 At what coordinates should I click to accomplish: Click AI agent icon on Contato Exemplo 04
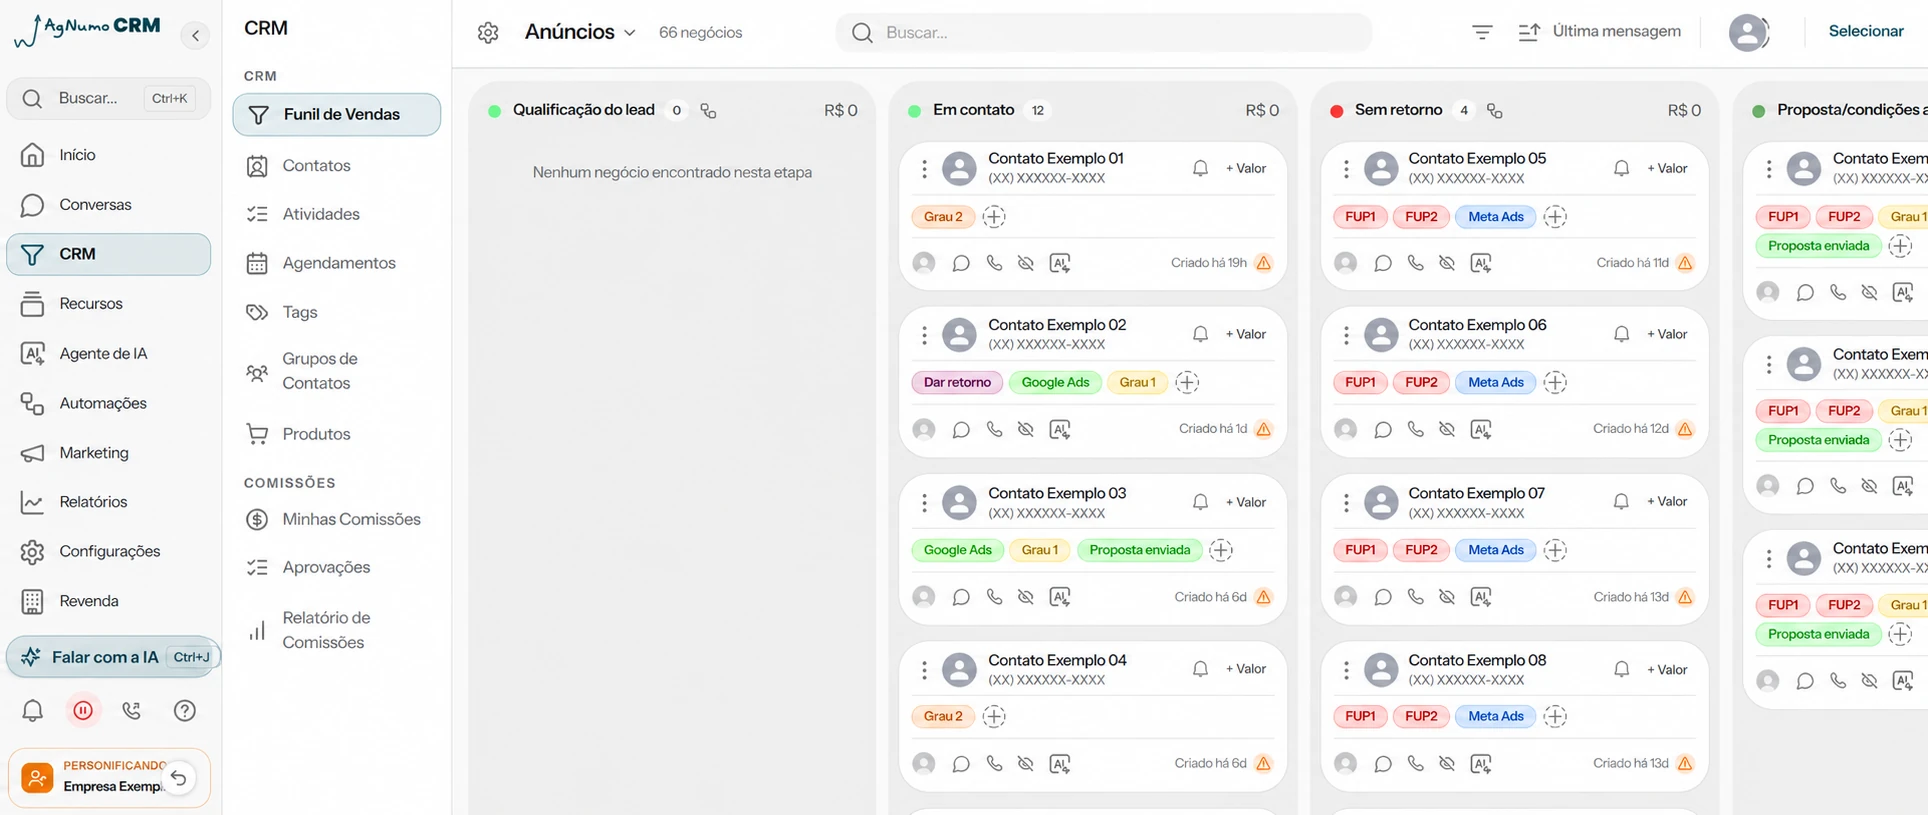tap(1060, 764)
